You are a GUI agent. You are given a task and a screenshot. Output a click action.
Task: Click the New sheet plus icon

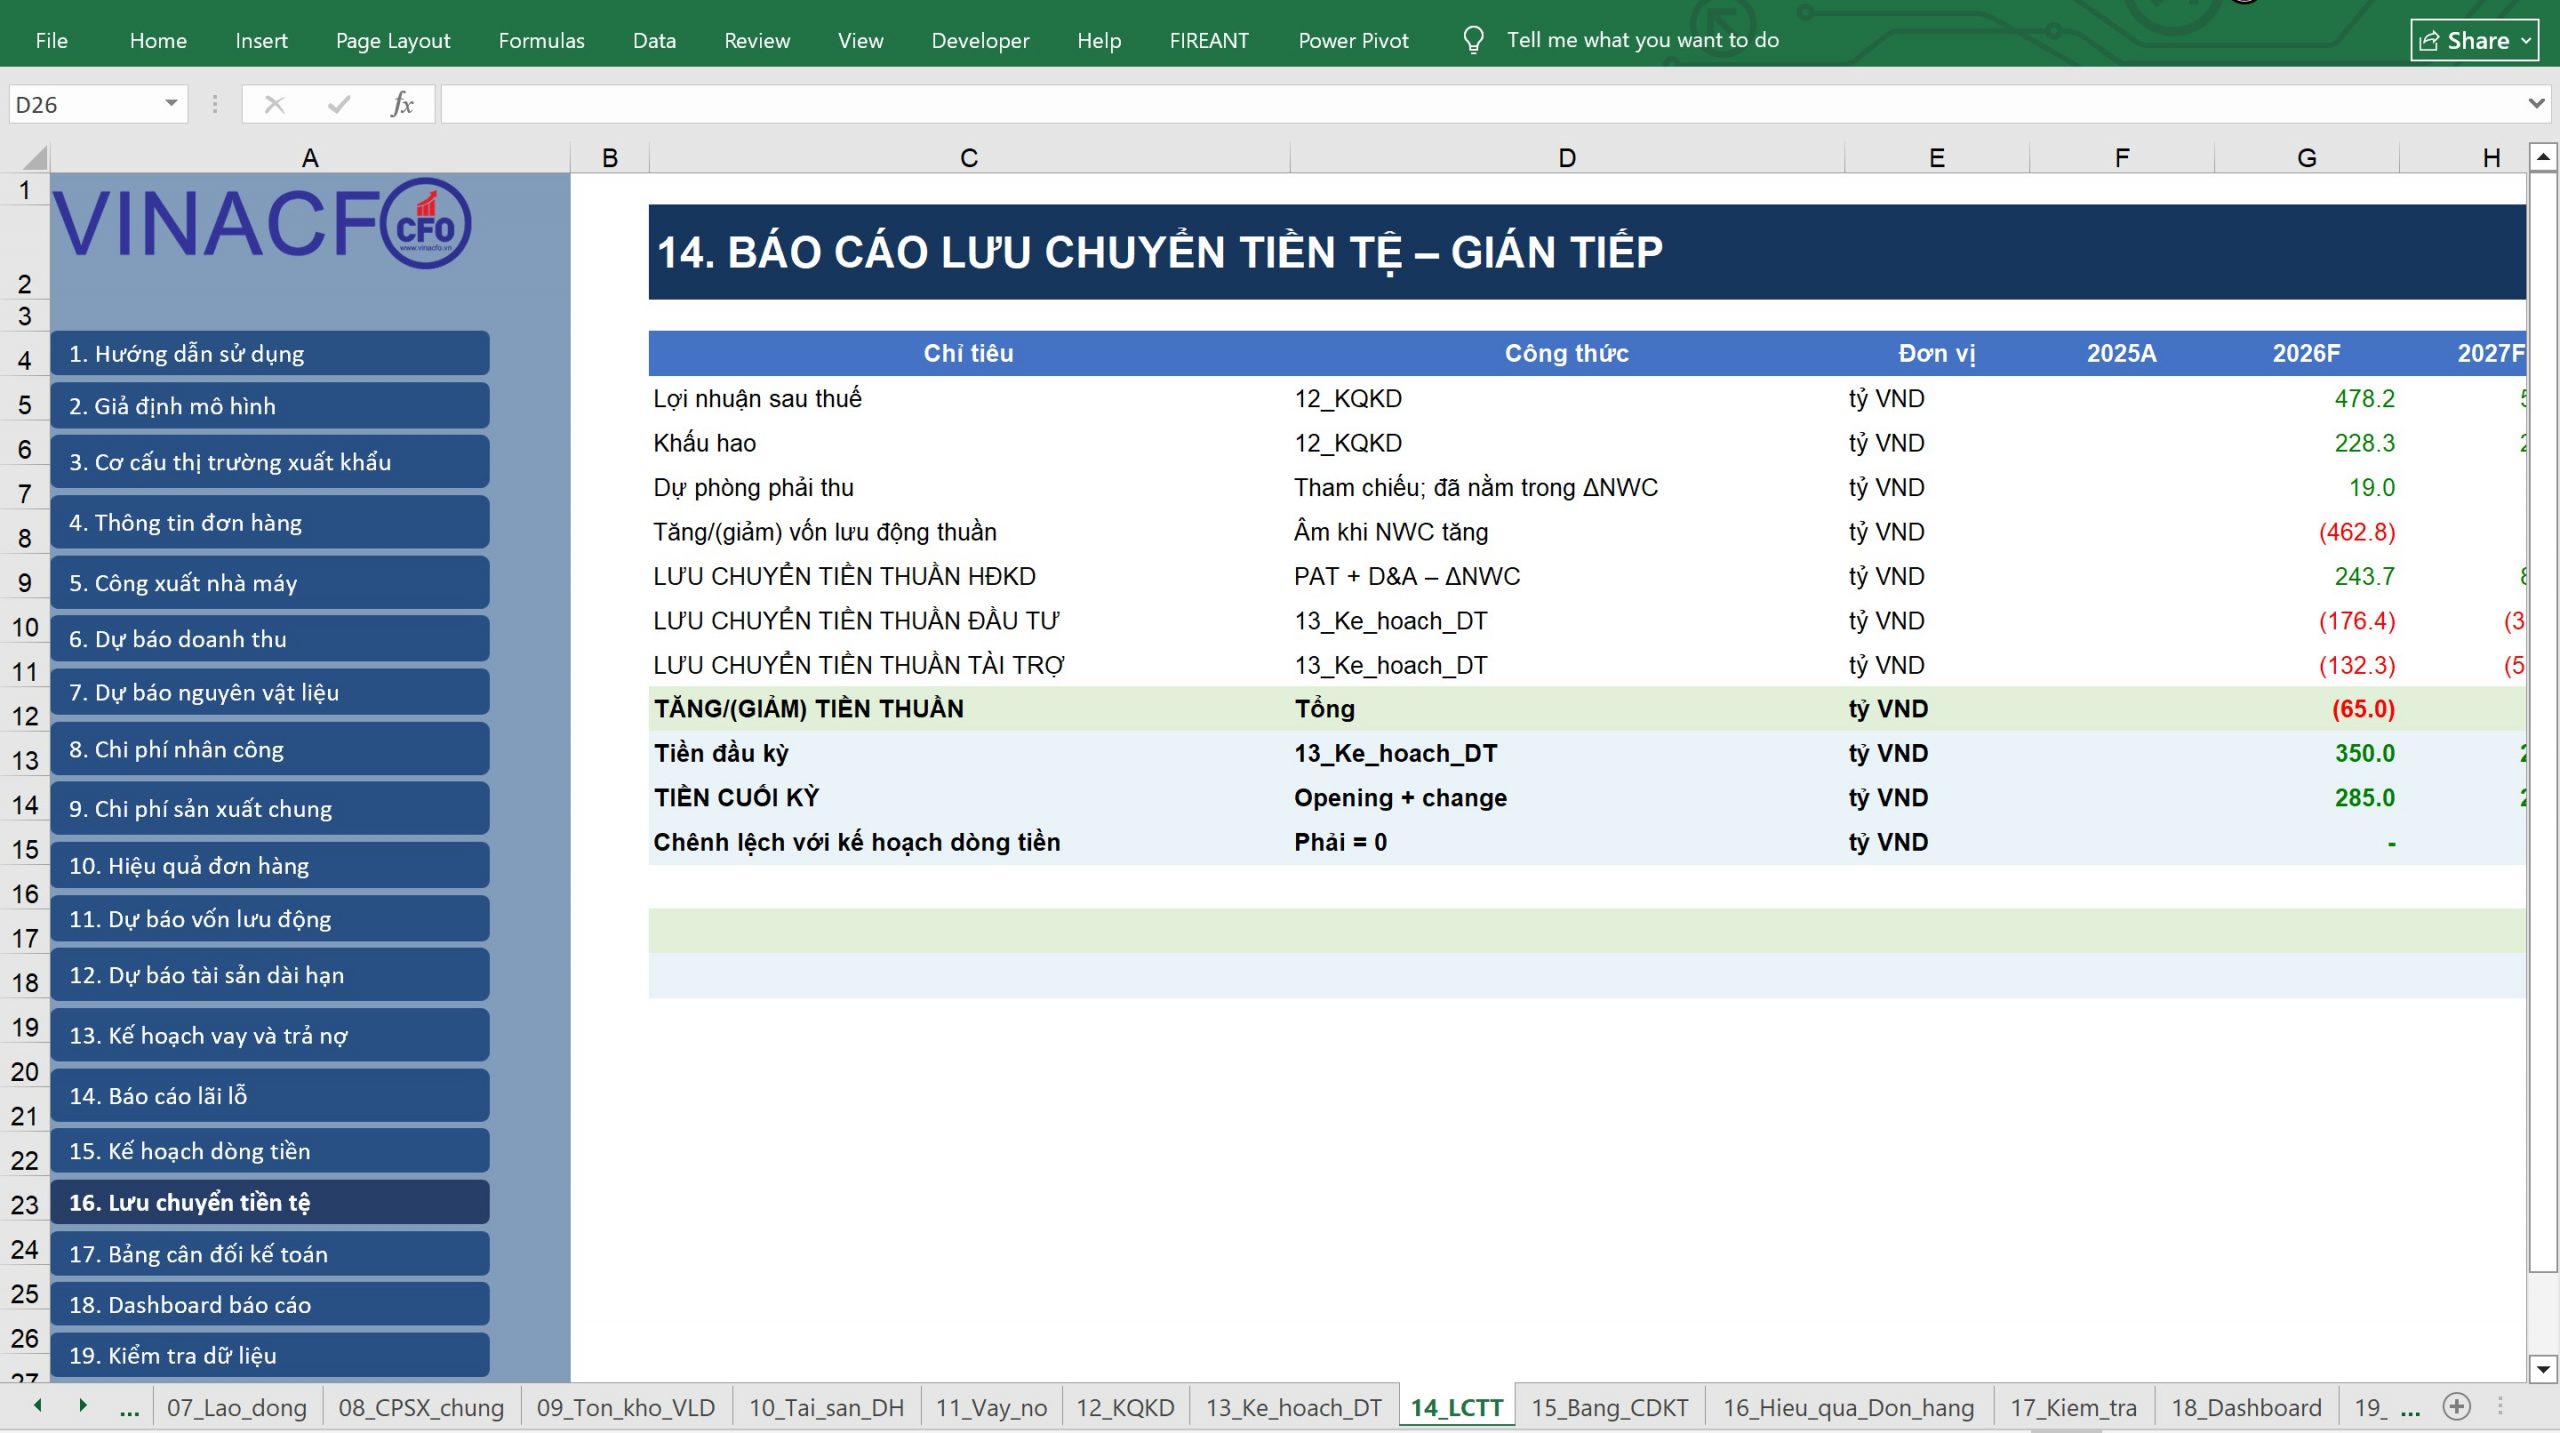tap(2456, 1407)
